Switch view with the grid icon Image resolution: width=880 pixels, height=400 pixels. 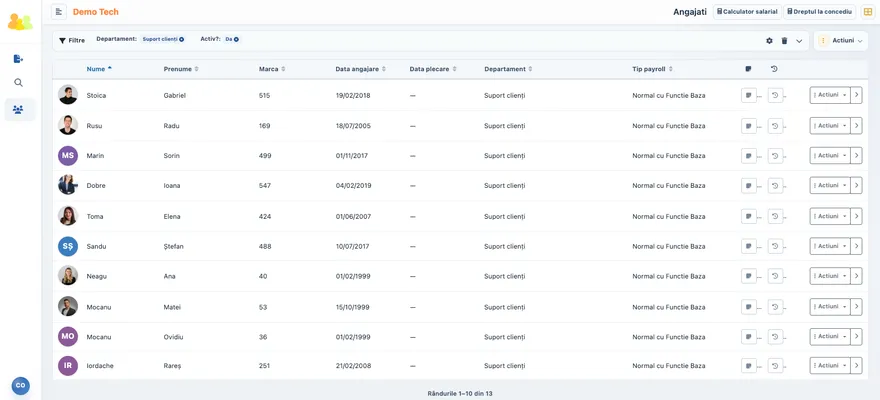tap(868, 12)
